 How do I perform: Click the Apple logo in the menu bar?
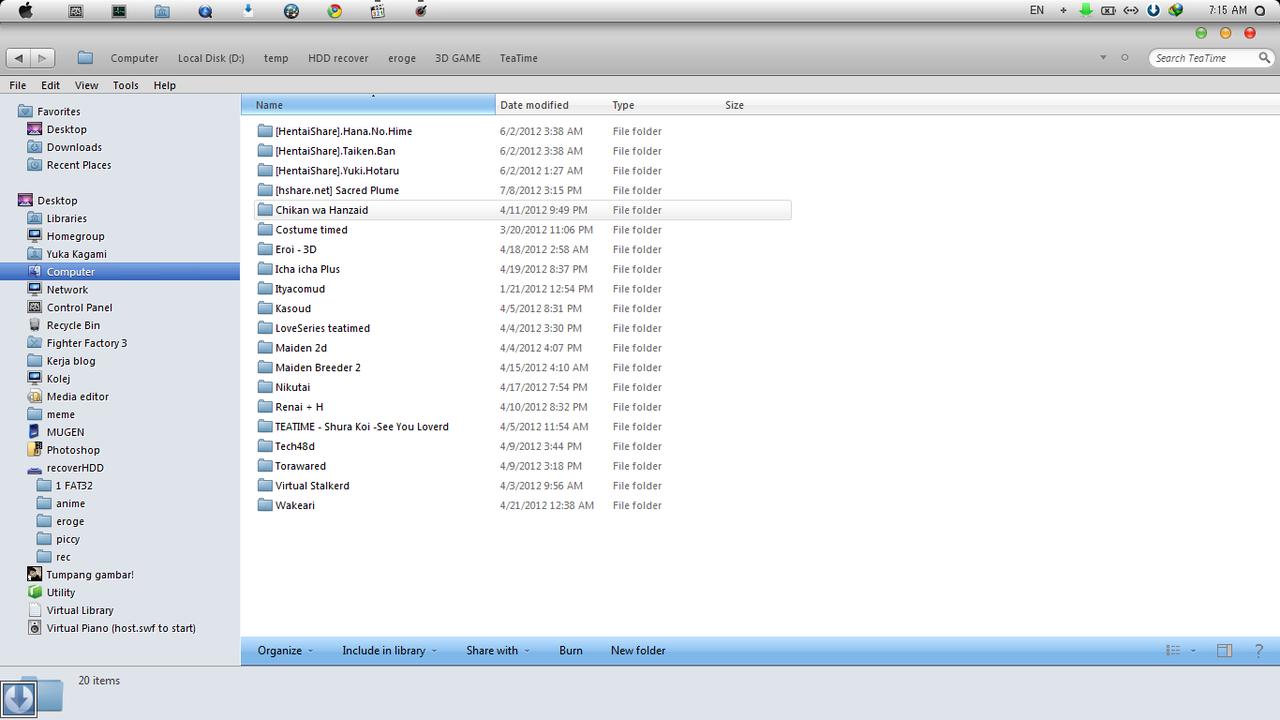tap(25, 11)
